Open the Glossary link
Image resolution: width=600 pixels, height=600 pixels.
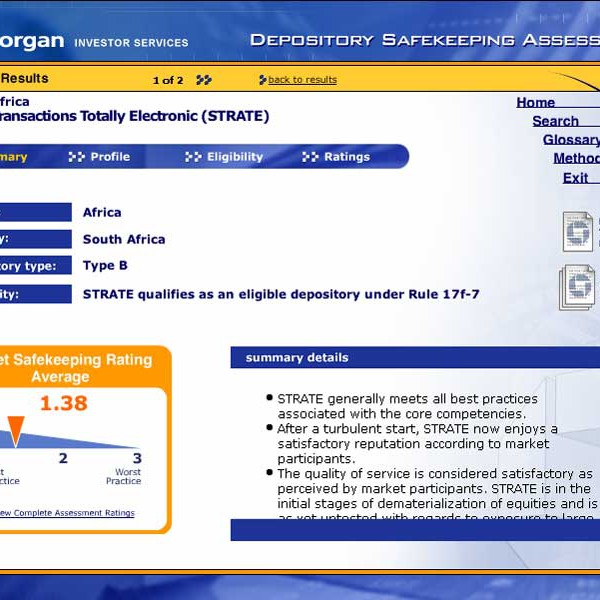click(571, 140)
